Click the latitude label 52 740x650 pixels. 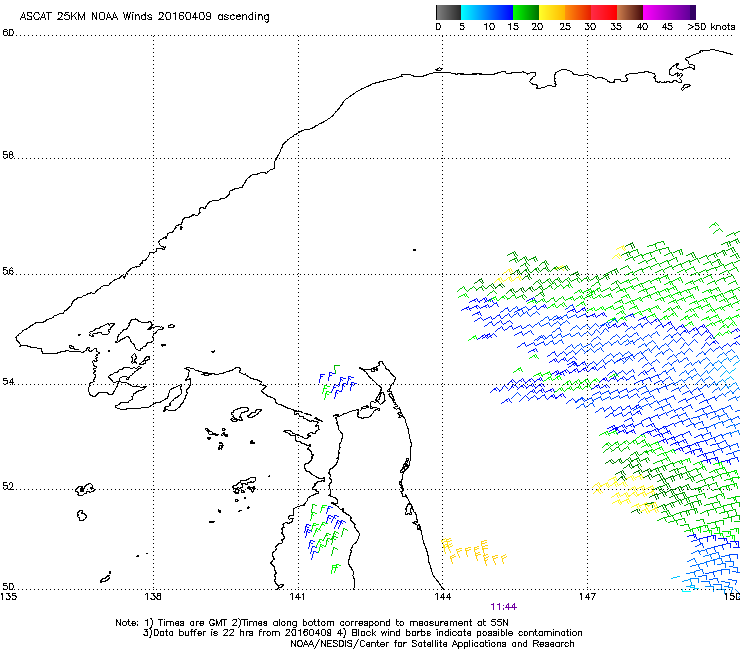[8, 486]
